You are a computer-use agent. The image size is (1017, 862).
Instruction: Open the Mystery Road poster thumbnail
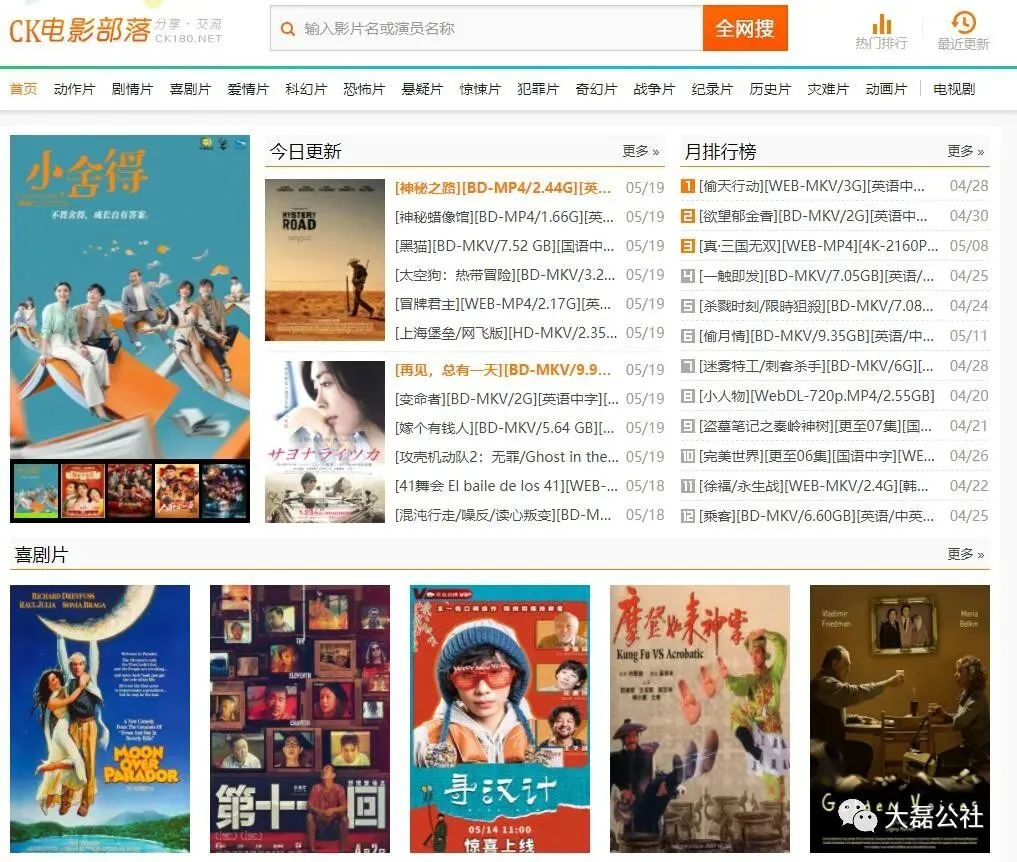[325, 260]
